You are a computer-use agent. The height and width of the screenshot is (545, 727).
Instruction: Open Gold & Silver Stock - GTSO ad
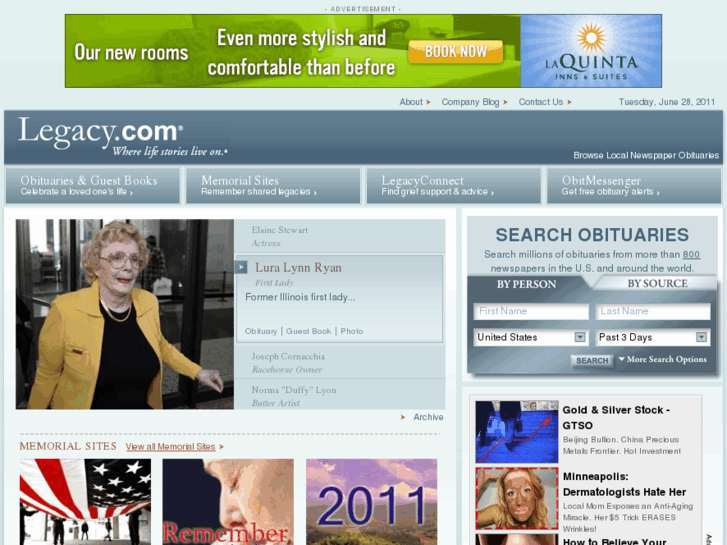[x=616, y=417]
